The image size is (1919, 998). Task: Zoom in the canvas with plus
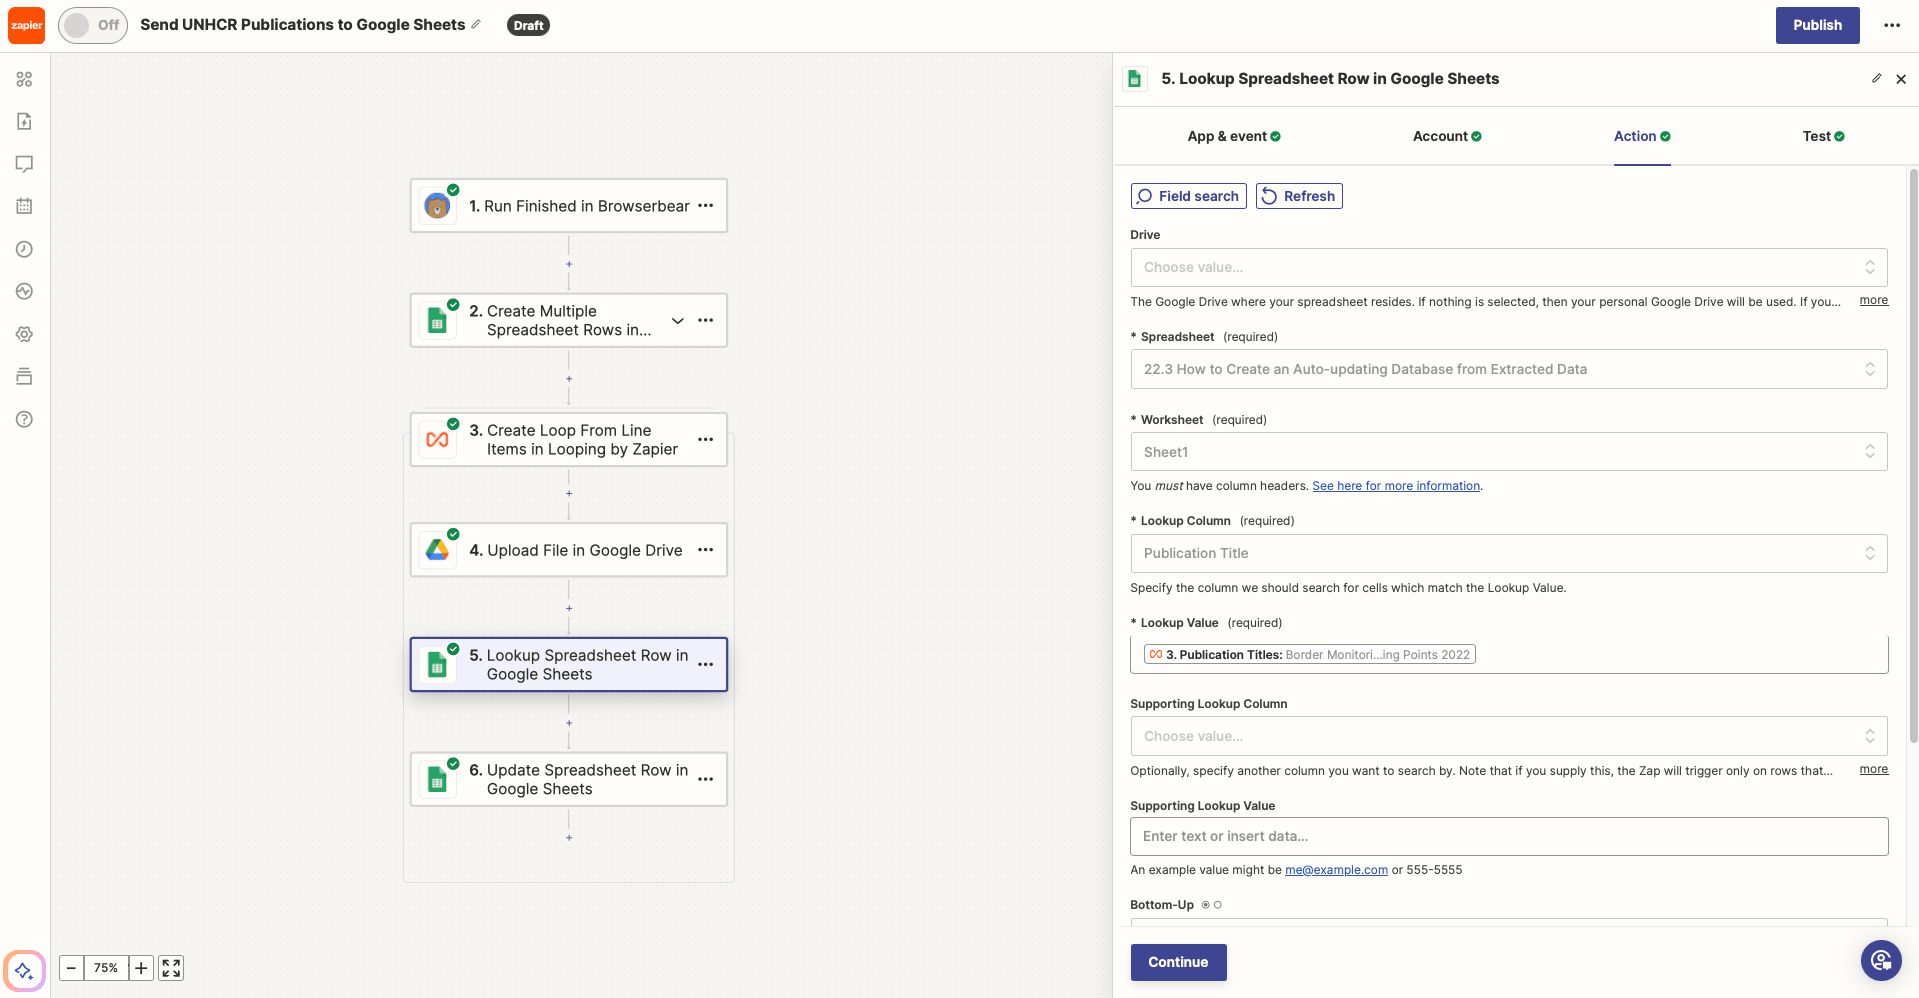(141, 968)
